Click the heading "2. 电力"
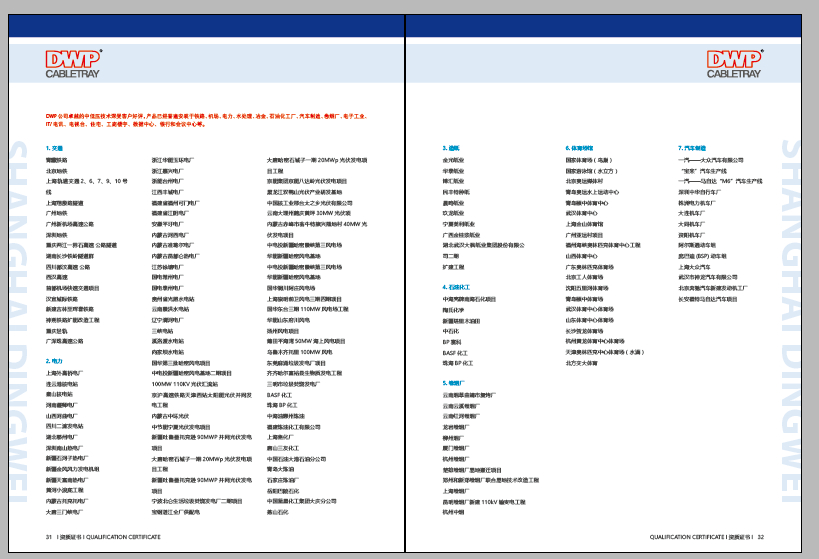819x559 pixels. coord(54,361)
